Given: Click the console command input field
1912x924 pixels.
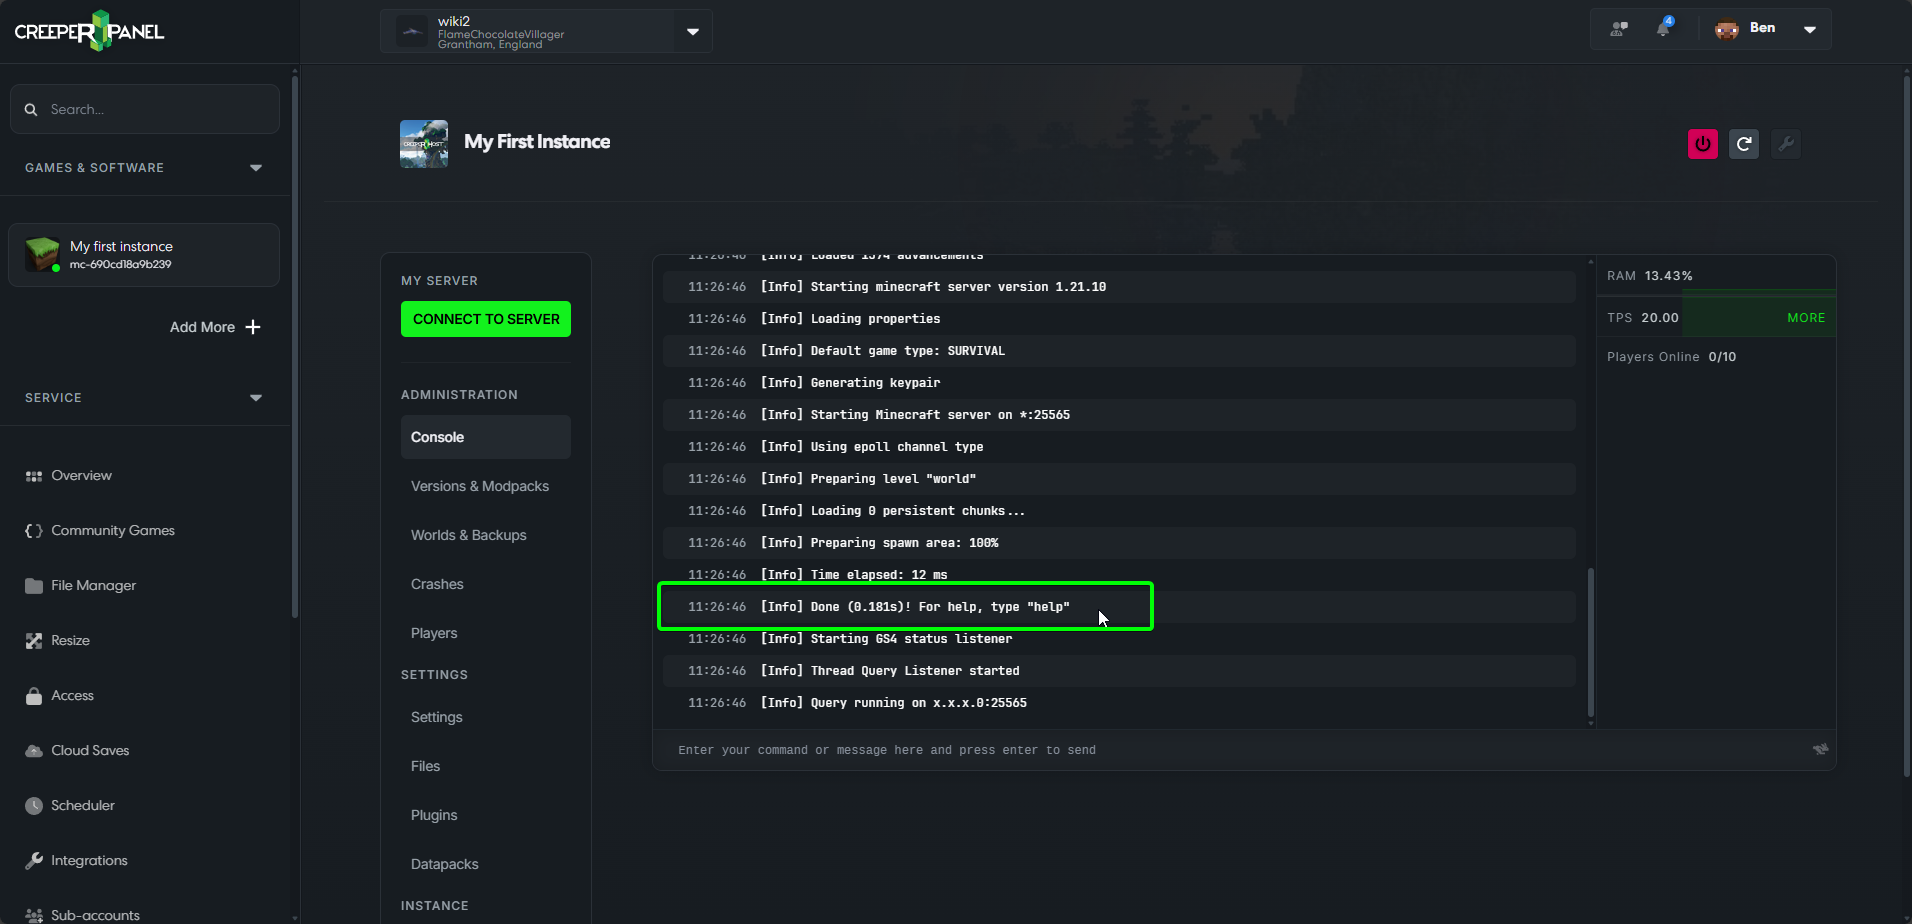Looking at the screenshot, I should tap(1235, 750).
